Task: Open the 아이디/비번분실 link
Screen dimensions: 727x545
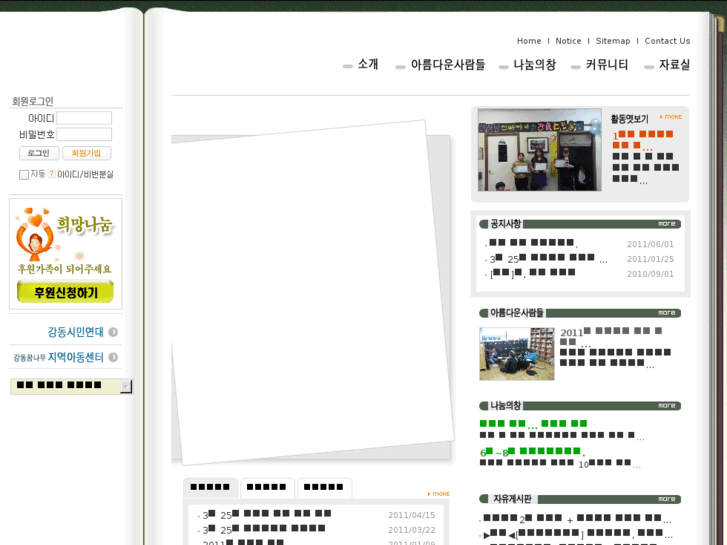Action: click(x=85, y=174)
